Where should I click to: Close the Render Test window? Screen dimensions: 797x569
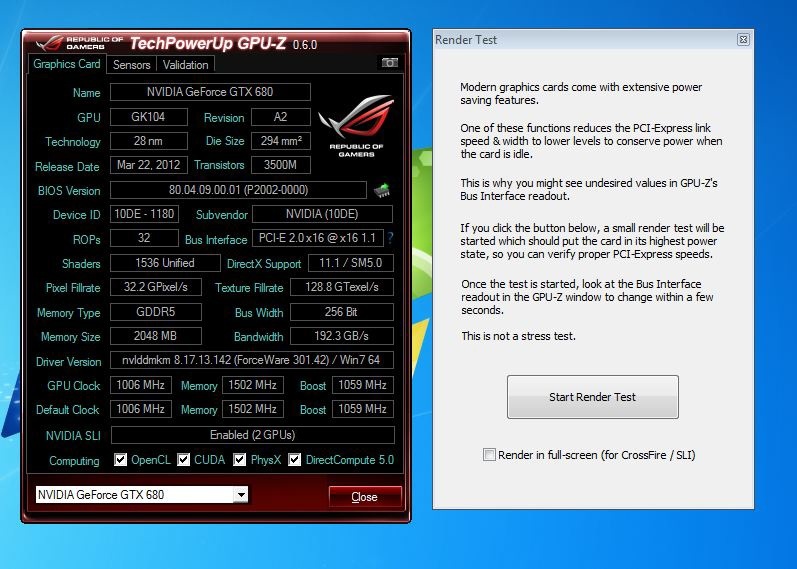(x=743, y=39)
